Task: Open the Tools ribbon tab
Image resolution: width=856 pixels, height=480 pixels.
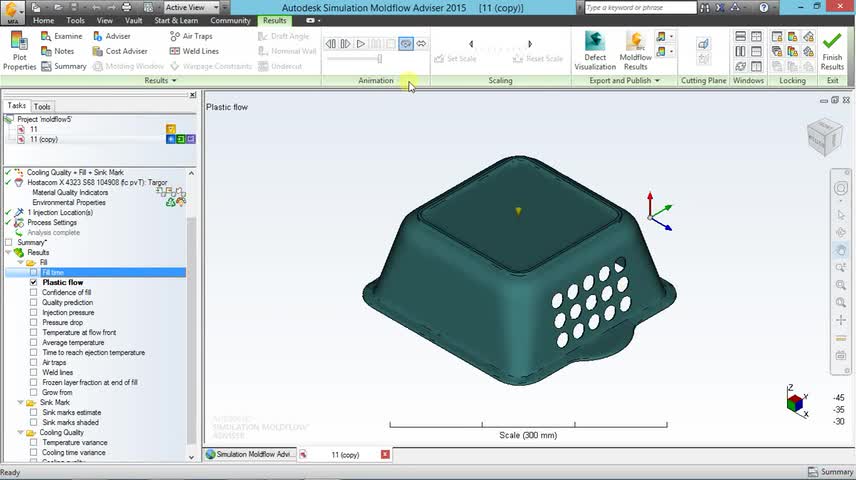Action: coord(75,20)
